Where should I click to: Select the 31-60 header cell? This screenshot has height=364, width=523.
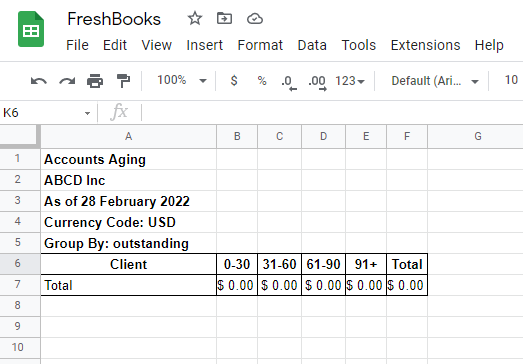coord(280,264)
